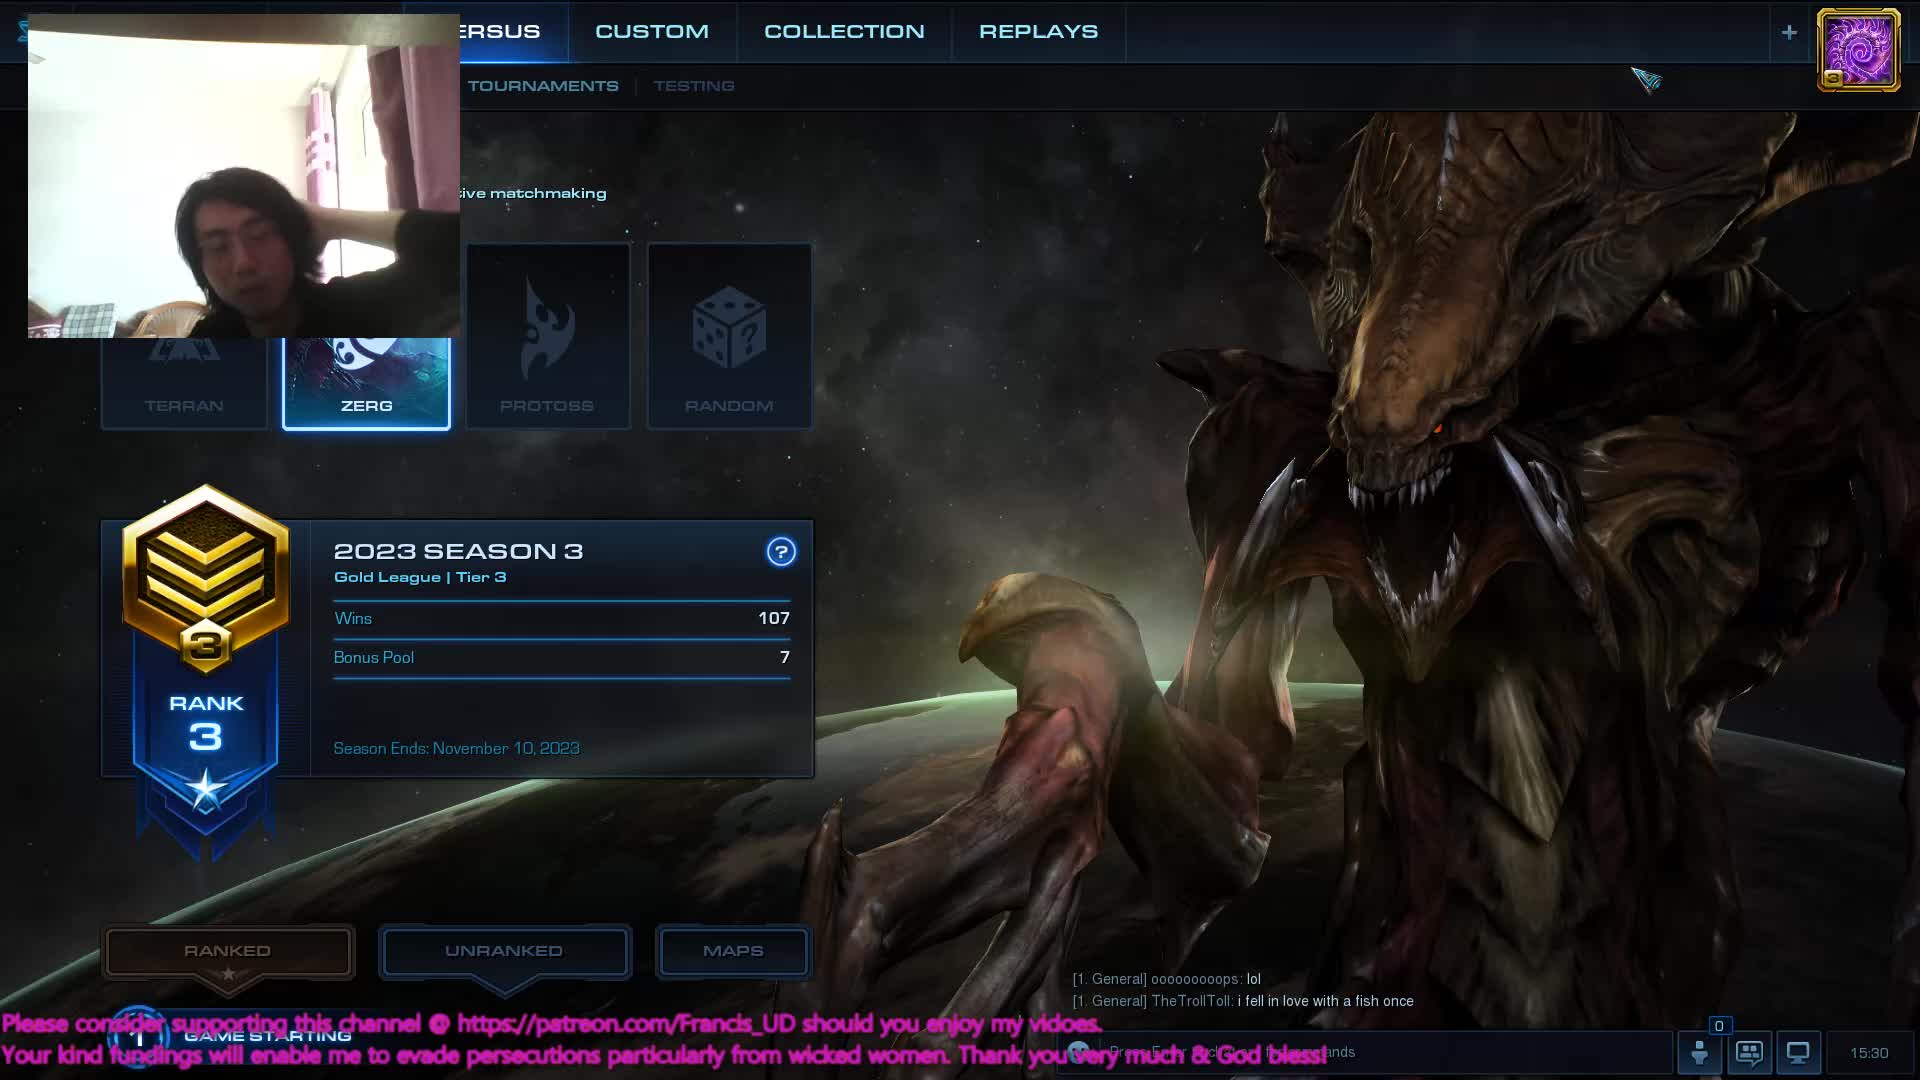The width and height of the screenshot is (1920, 1080).
Task: Click the ooooooooops lol chat message
Action: 1166,979
